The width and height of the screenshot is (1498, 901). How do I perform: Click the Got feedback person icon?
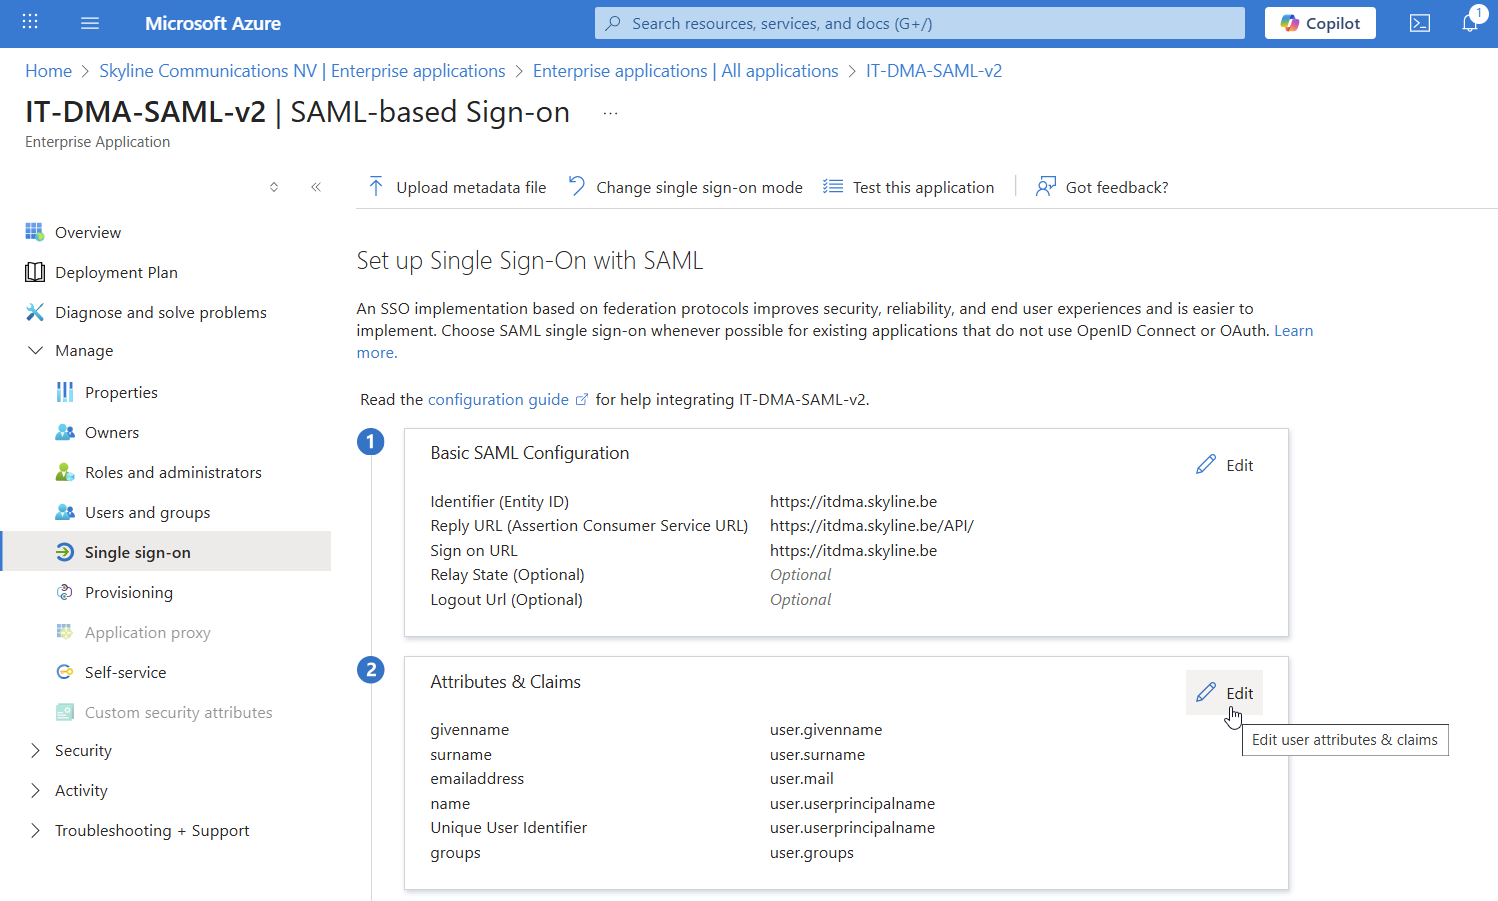click(x=1046, y=186)
